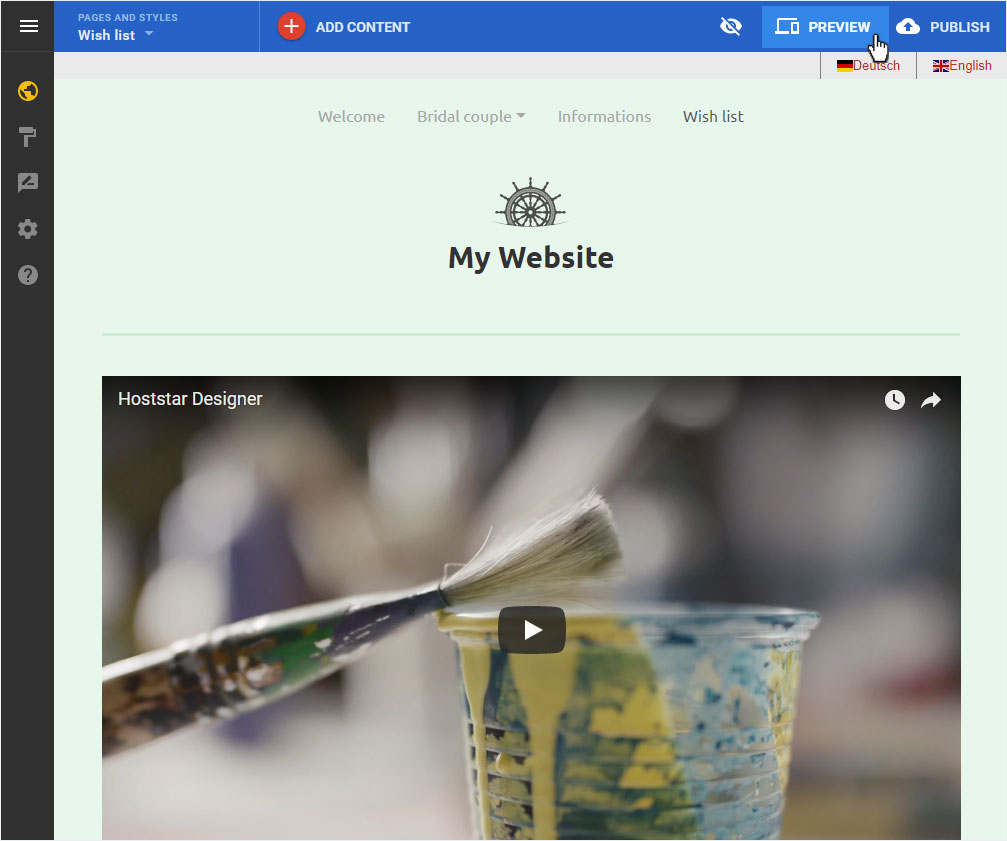
Task: Switch language to Deutsch
Action: coord(868,65)
